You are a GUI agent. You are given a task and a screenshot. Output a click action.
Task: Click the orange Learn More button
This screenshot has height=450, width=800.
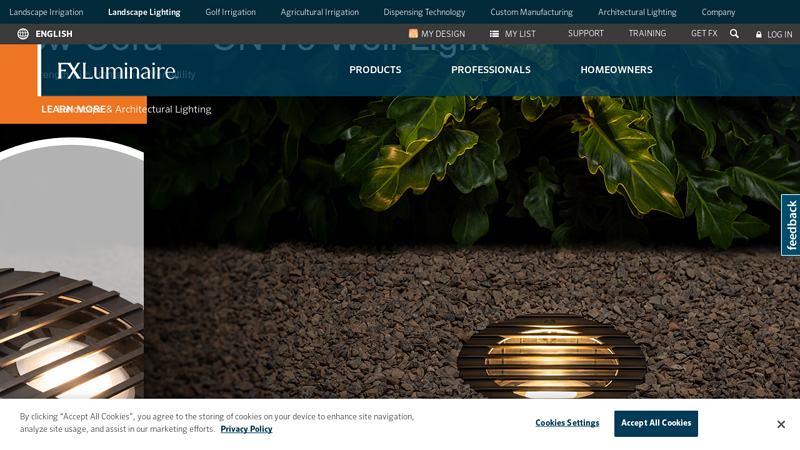73,109
